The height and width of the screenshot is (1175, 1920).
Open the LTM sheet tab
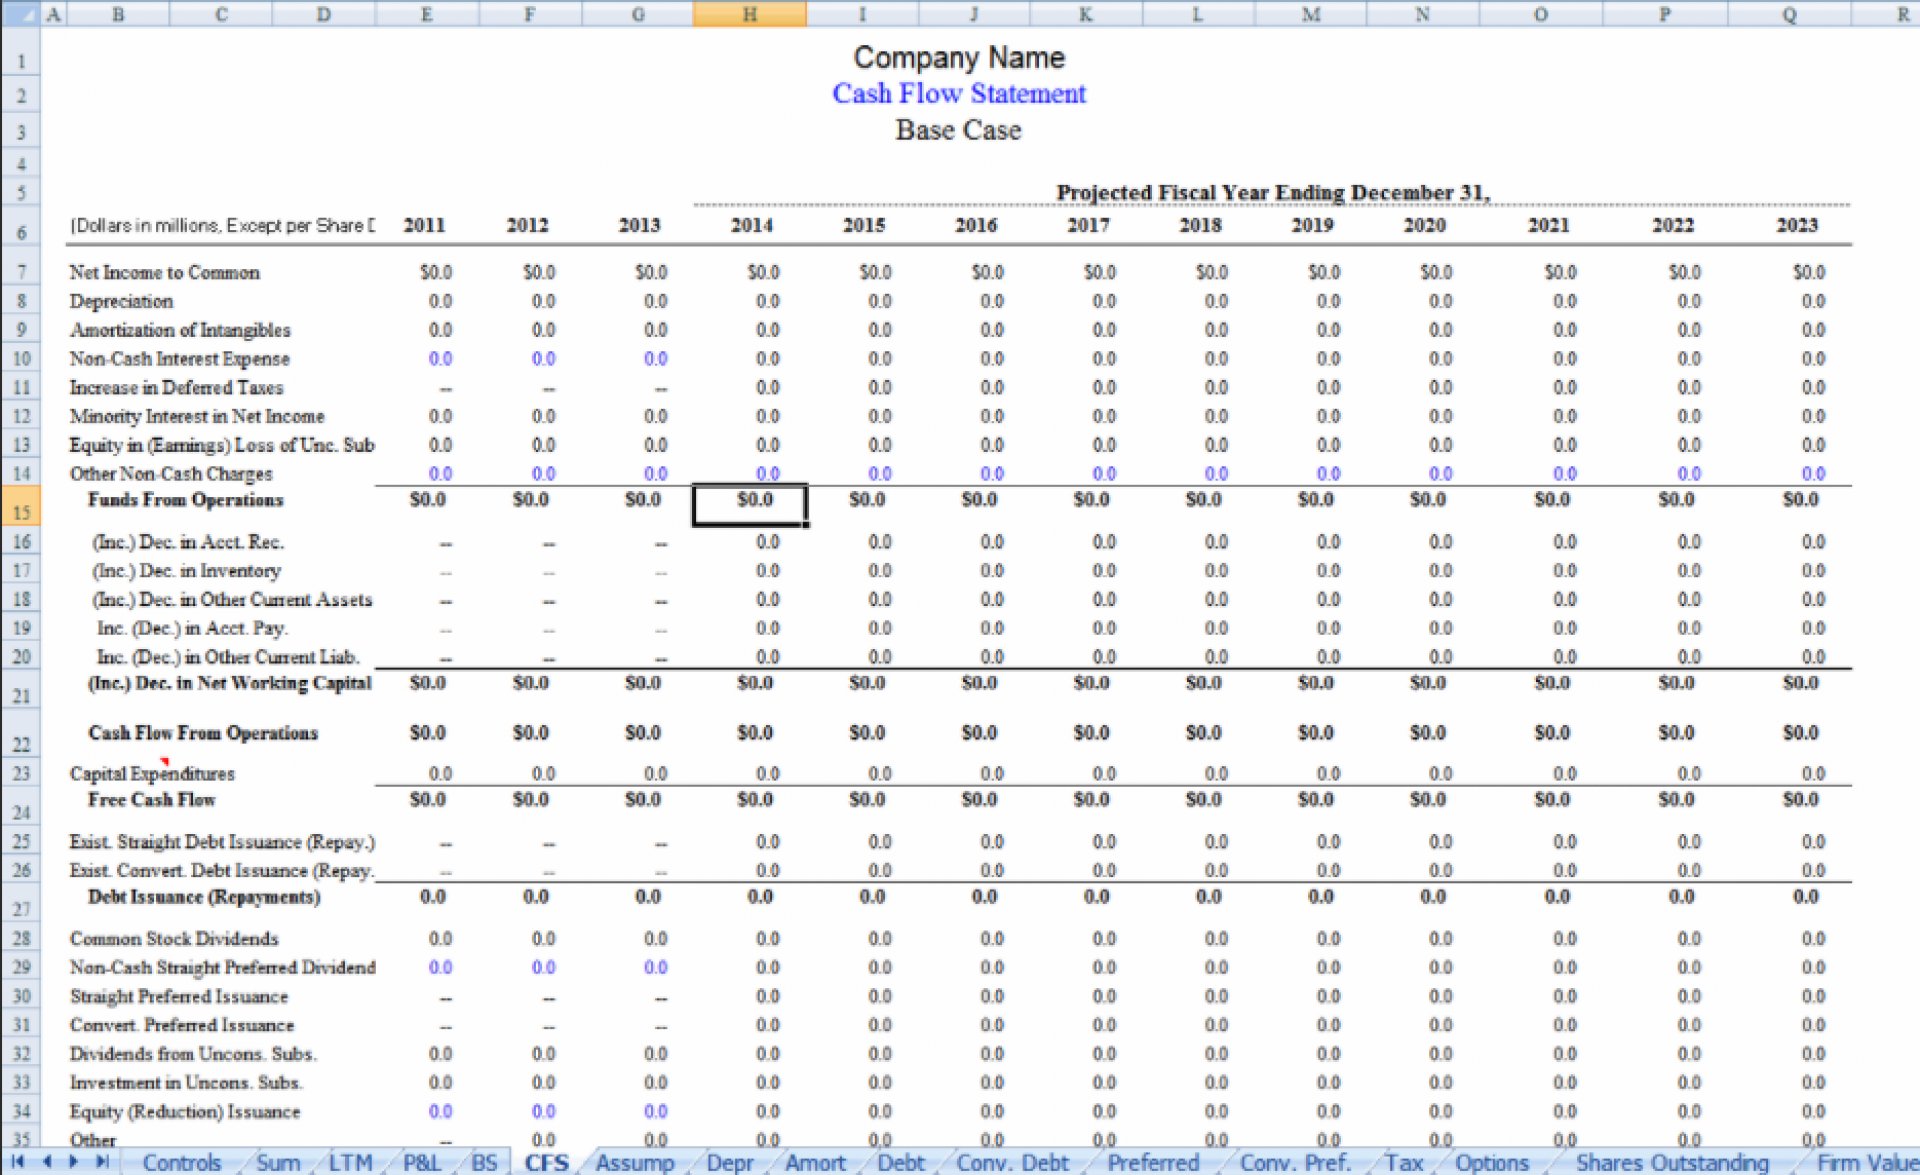[350, 1163]
